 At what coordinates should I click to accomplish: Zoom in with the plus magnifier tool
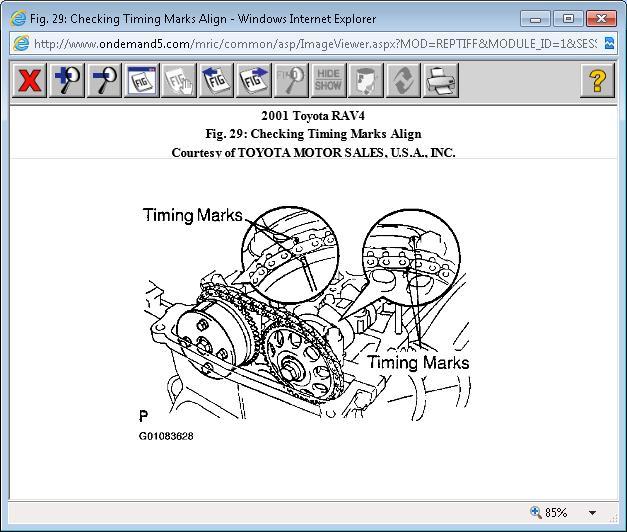[67, 80]
